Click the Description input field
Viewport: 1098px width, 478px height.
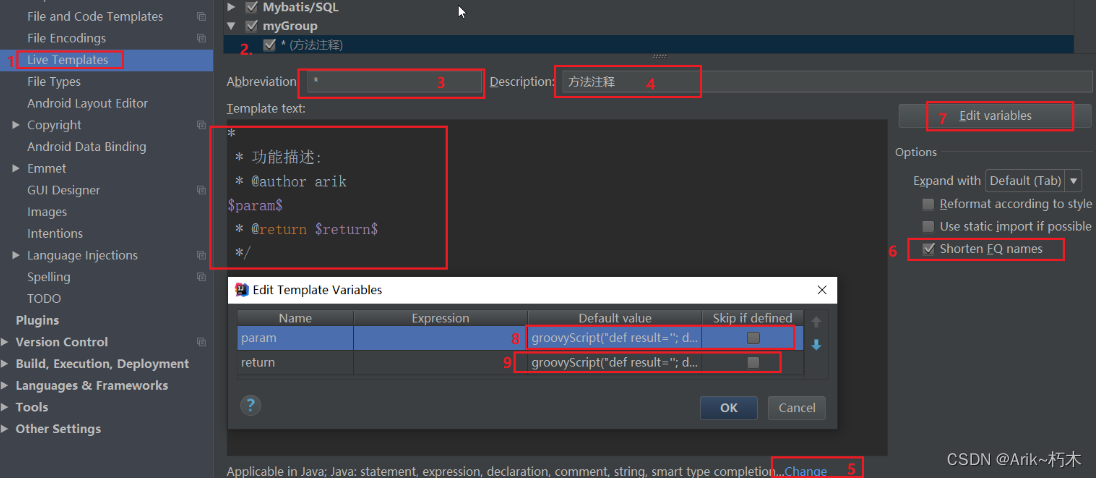coord(827,82)
